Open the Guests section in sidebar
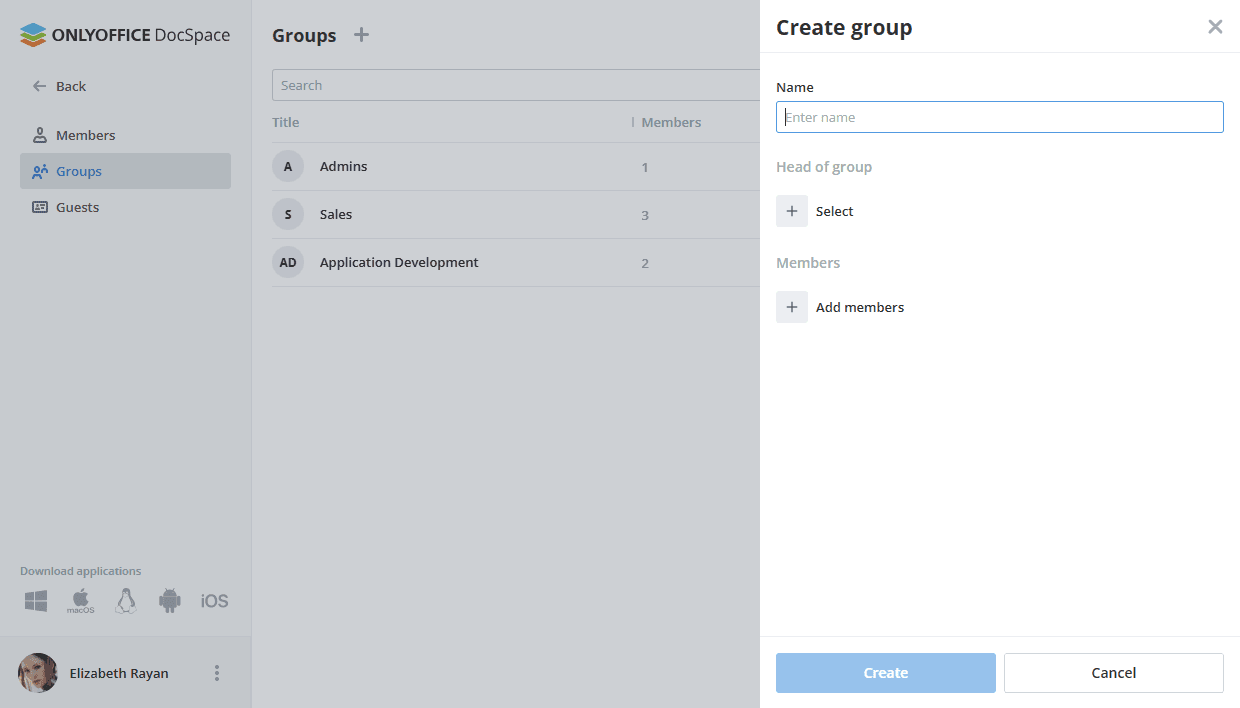Image resolution: width=1240 pixels, height=708 pixels. click(x=77, y=207)
